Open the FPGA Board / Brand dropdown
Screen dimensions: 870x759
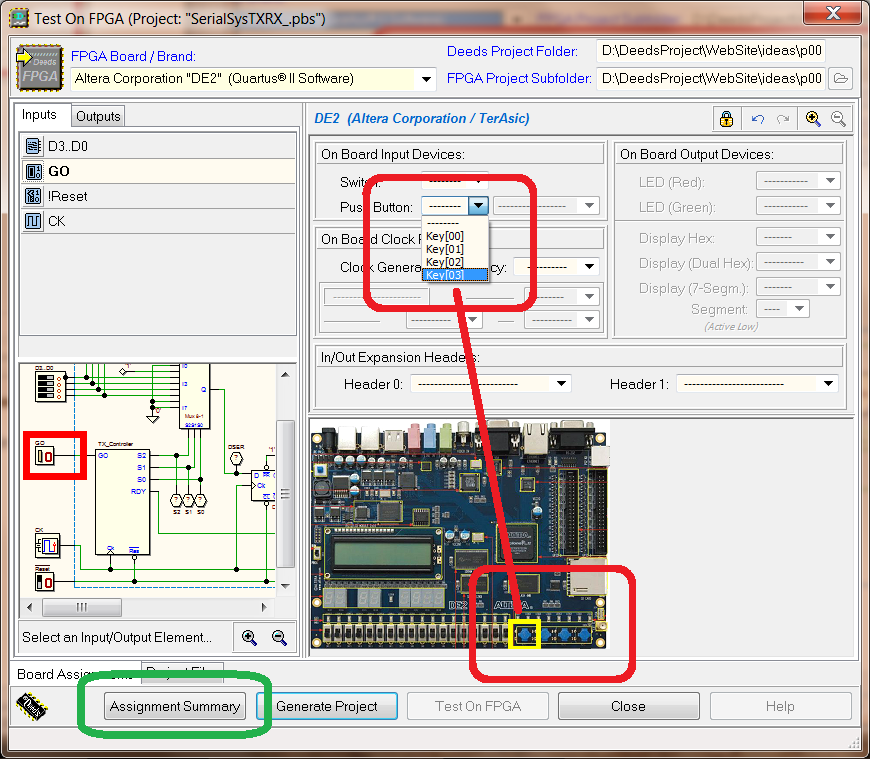click(426, 79)
